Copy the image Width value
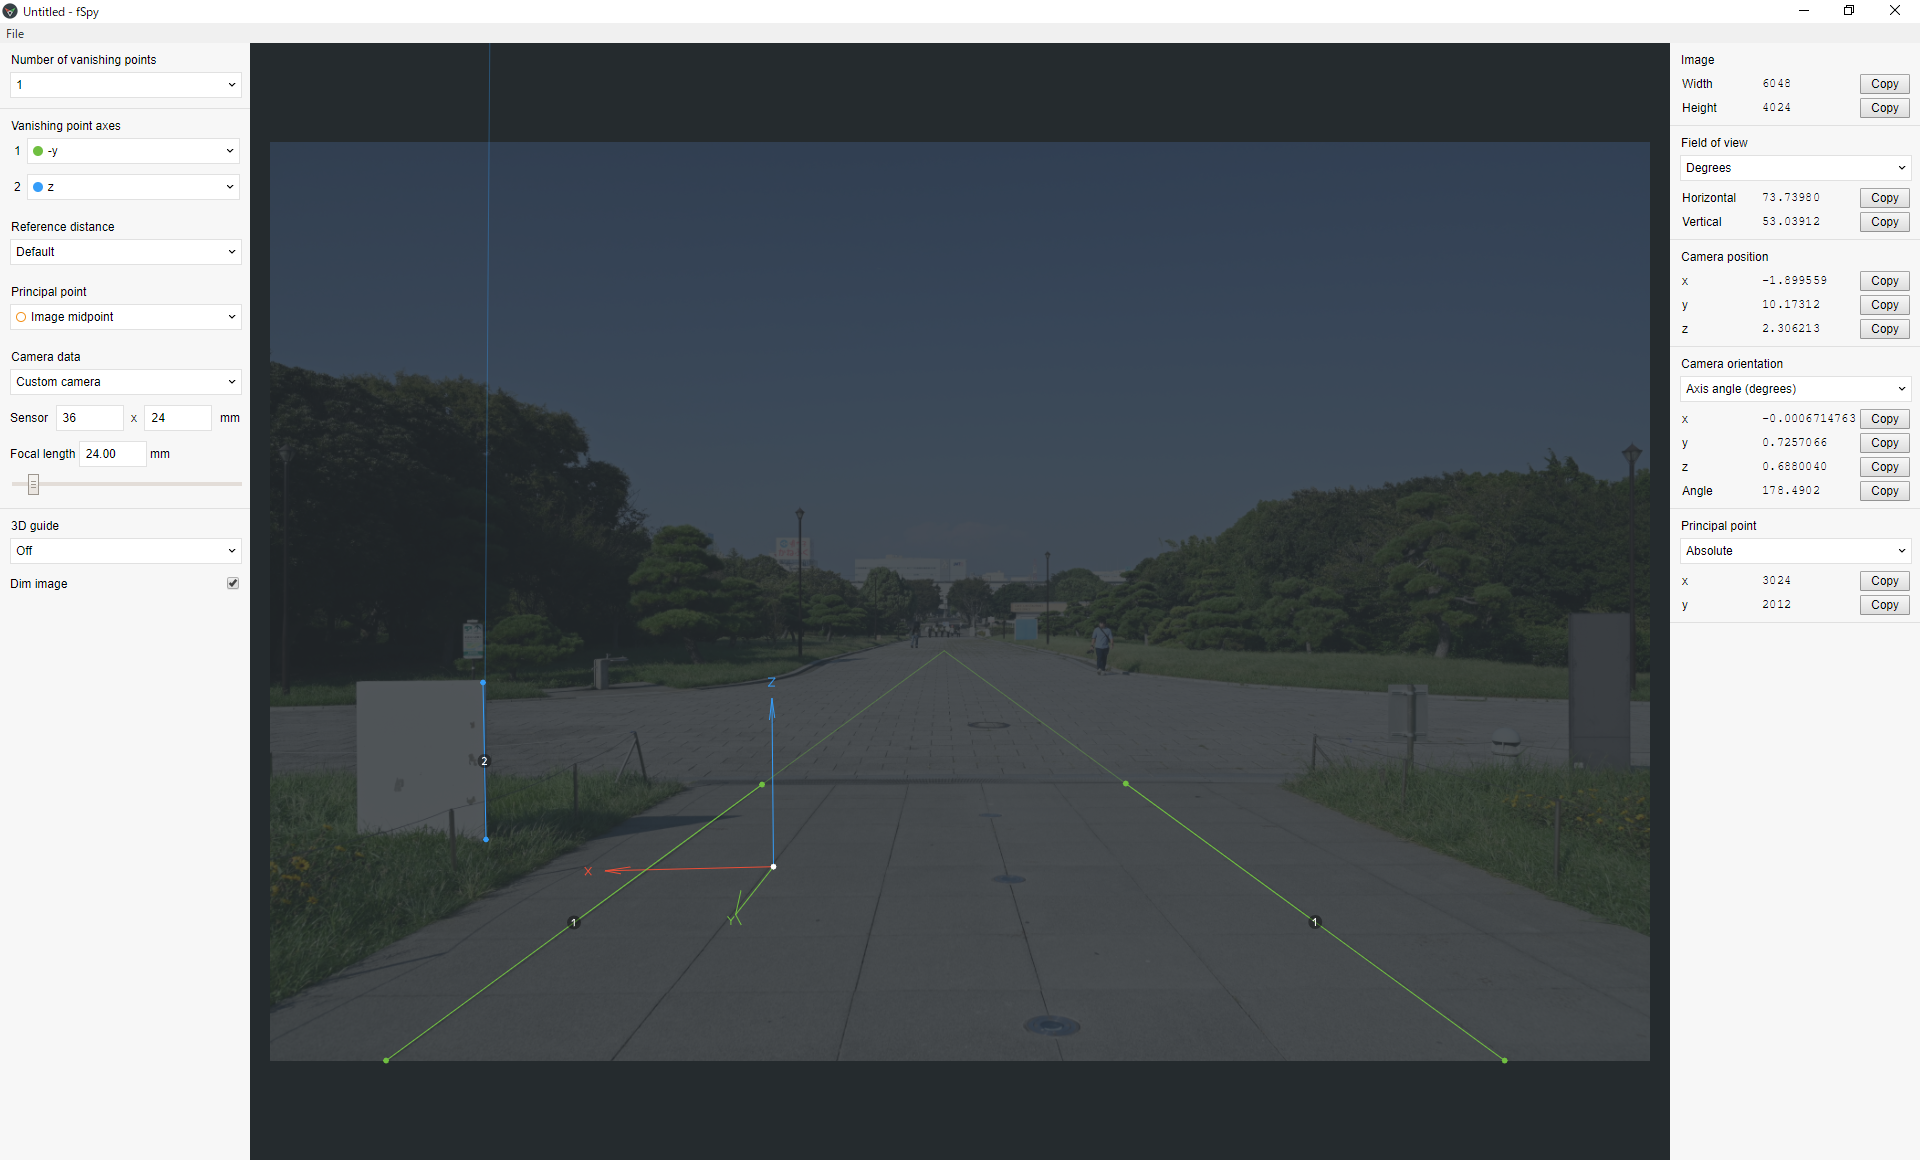The height and width of the screenshot is (1160, 1920). (x=1884, y=84)
